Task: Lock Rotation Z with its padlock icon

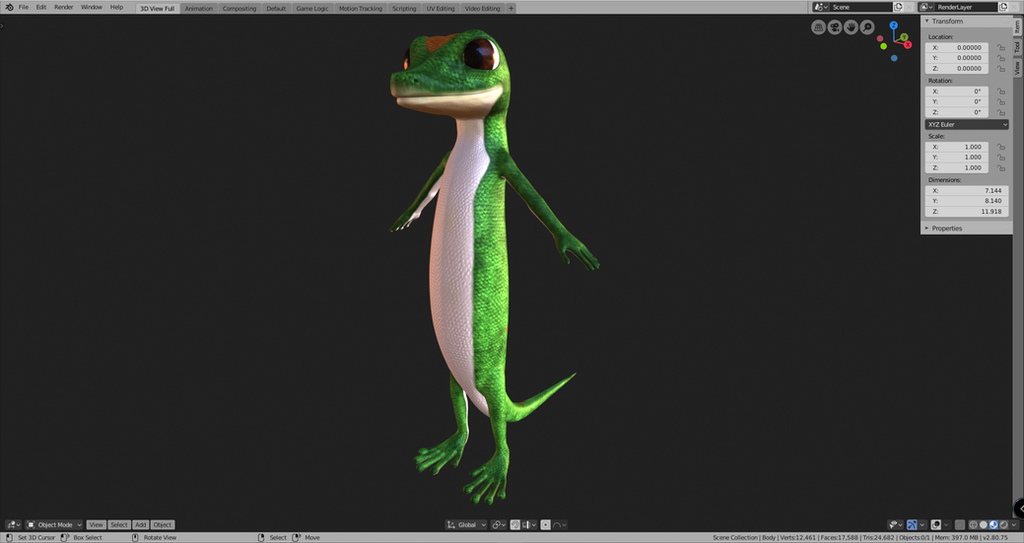Action: tap(1001, 112)
